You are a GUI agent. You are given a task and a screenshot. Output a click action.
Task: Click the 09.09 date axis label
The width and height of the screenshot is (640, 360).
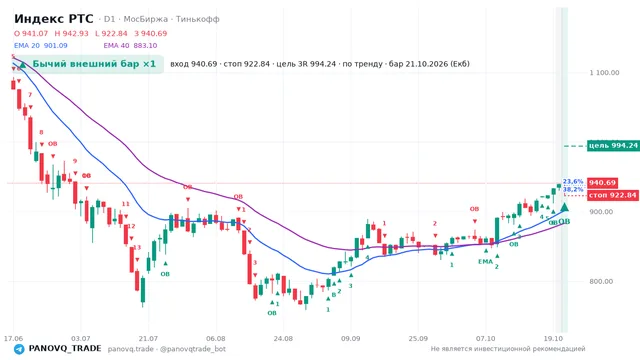(351, 338)
